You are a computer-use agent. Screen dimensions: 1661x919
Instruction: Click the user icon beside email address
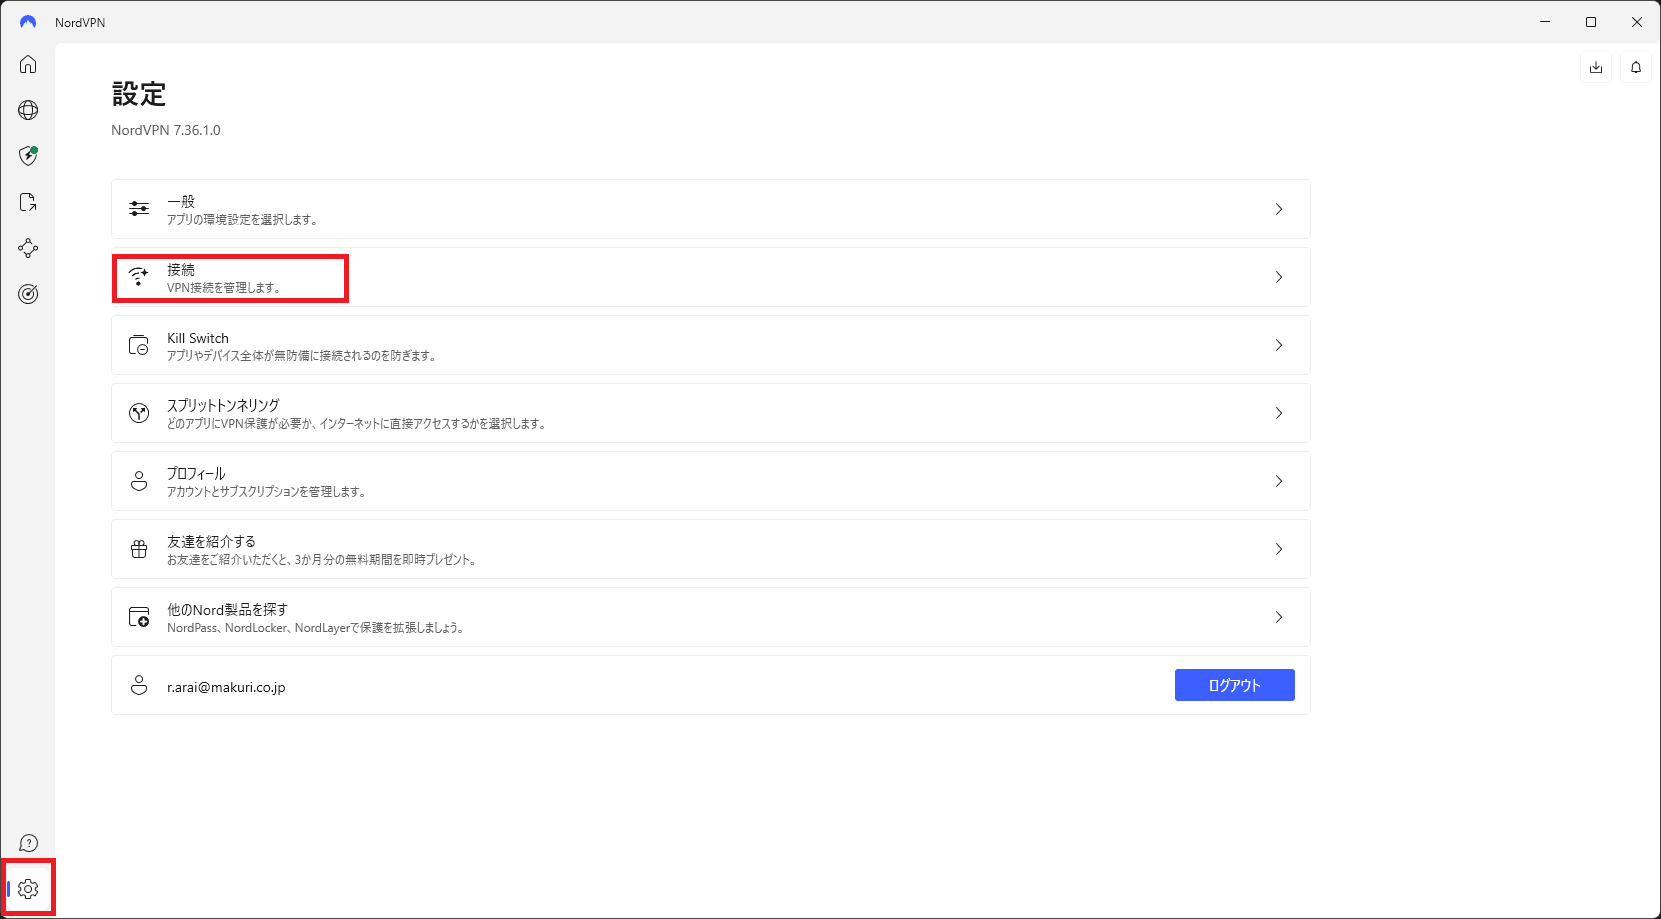pos(139,685)
